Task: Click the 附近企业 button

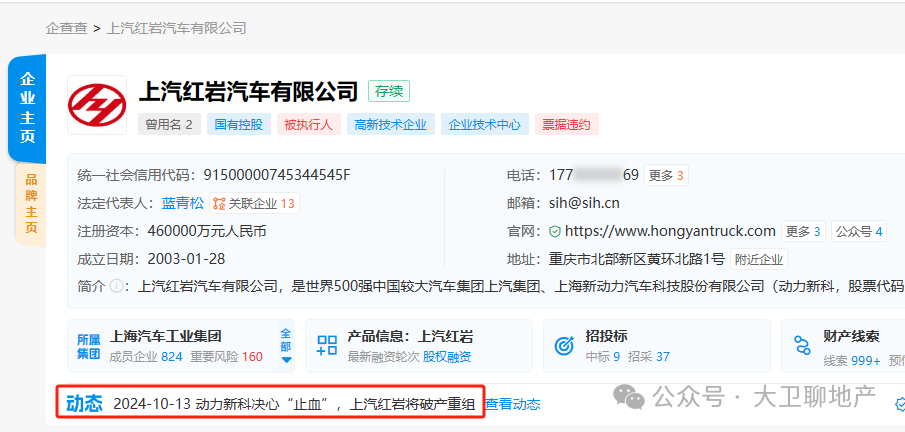Action: point(759,259)
